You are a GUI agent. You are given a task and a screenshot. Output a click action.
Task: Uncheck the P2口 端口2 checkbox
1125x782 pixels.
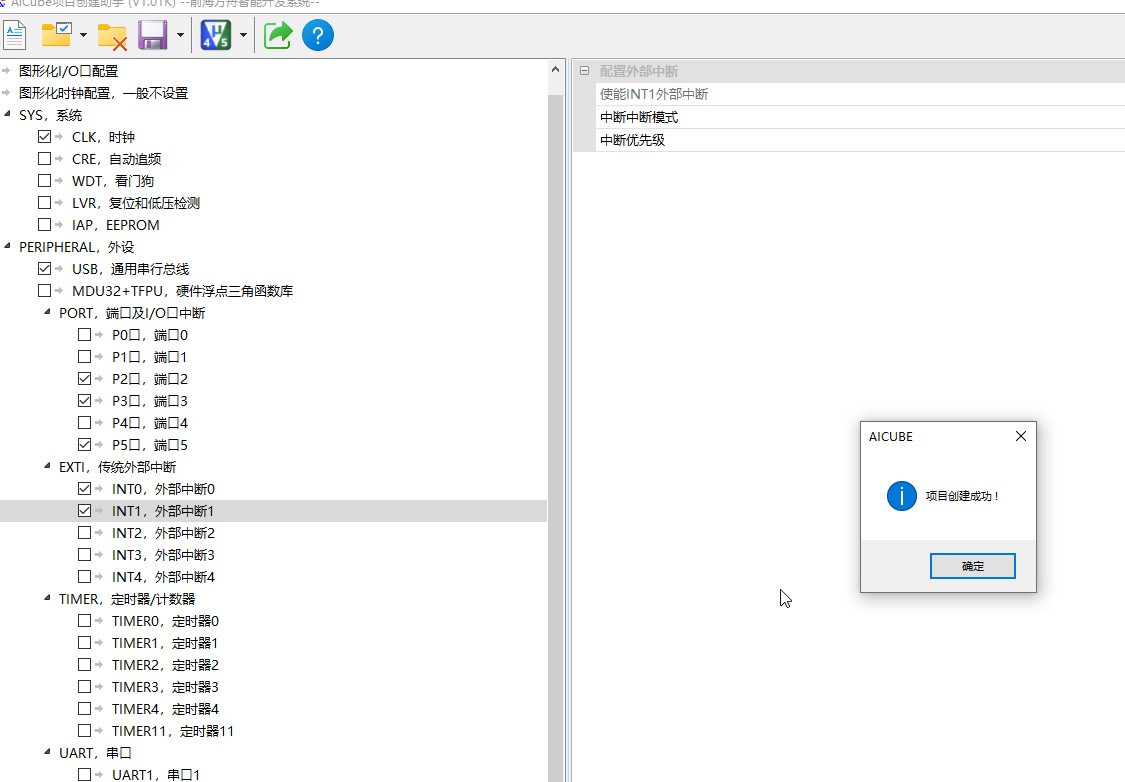tap(85, 378)
